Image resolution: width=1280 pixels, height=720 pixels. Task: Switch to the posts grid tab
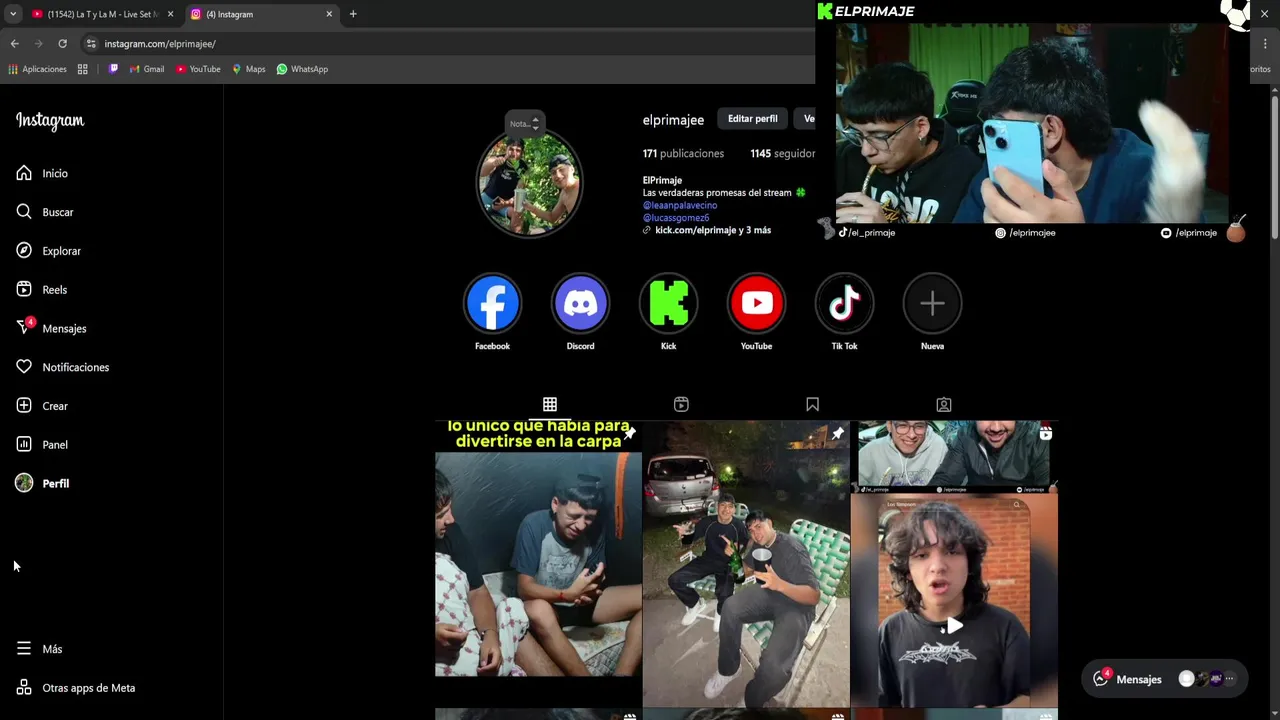pos(550,404)
